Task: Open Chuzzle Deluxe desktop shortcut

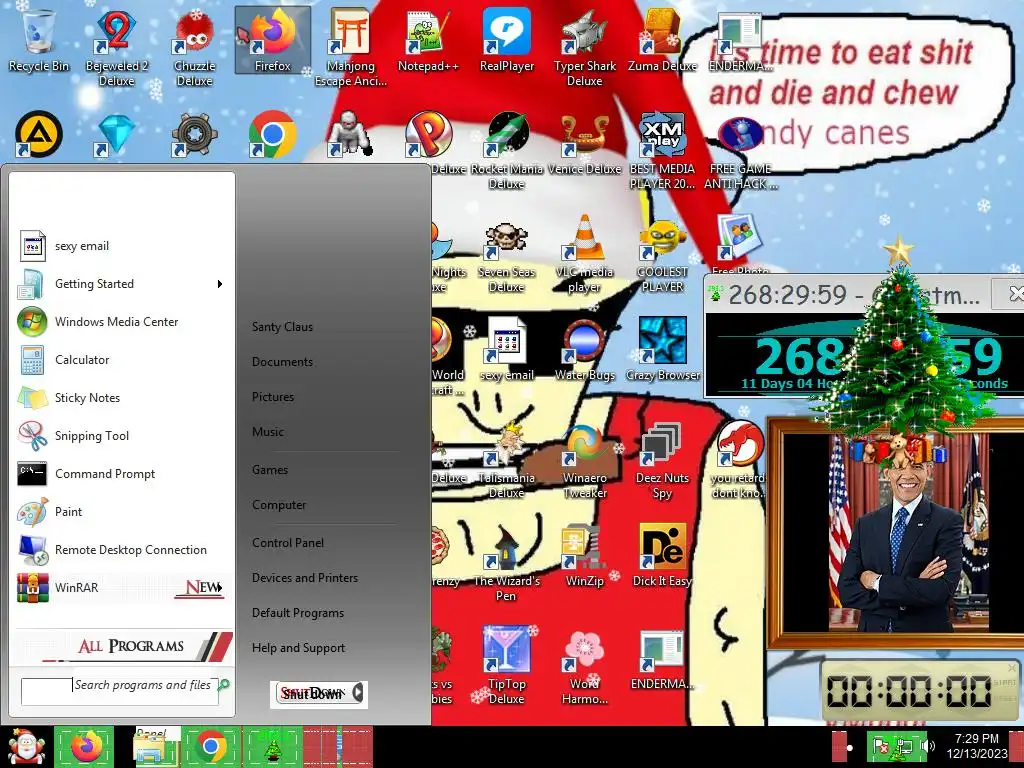Action: (x=195, y=47)
